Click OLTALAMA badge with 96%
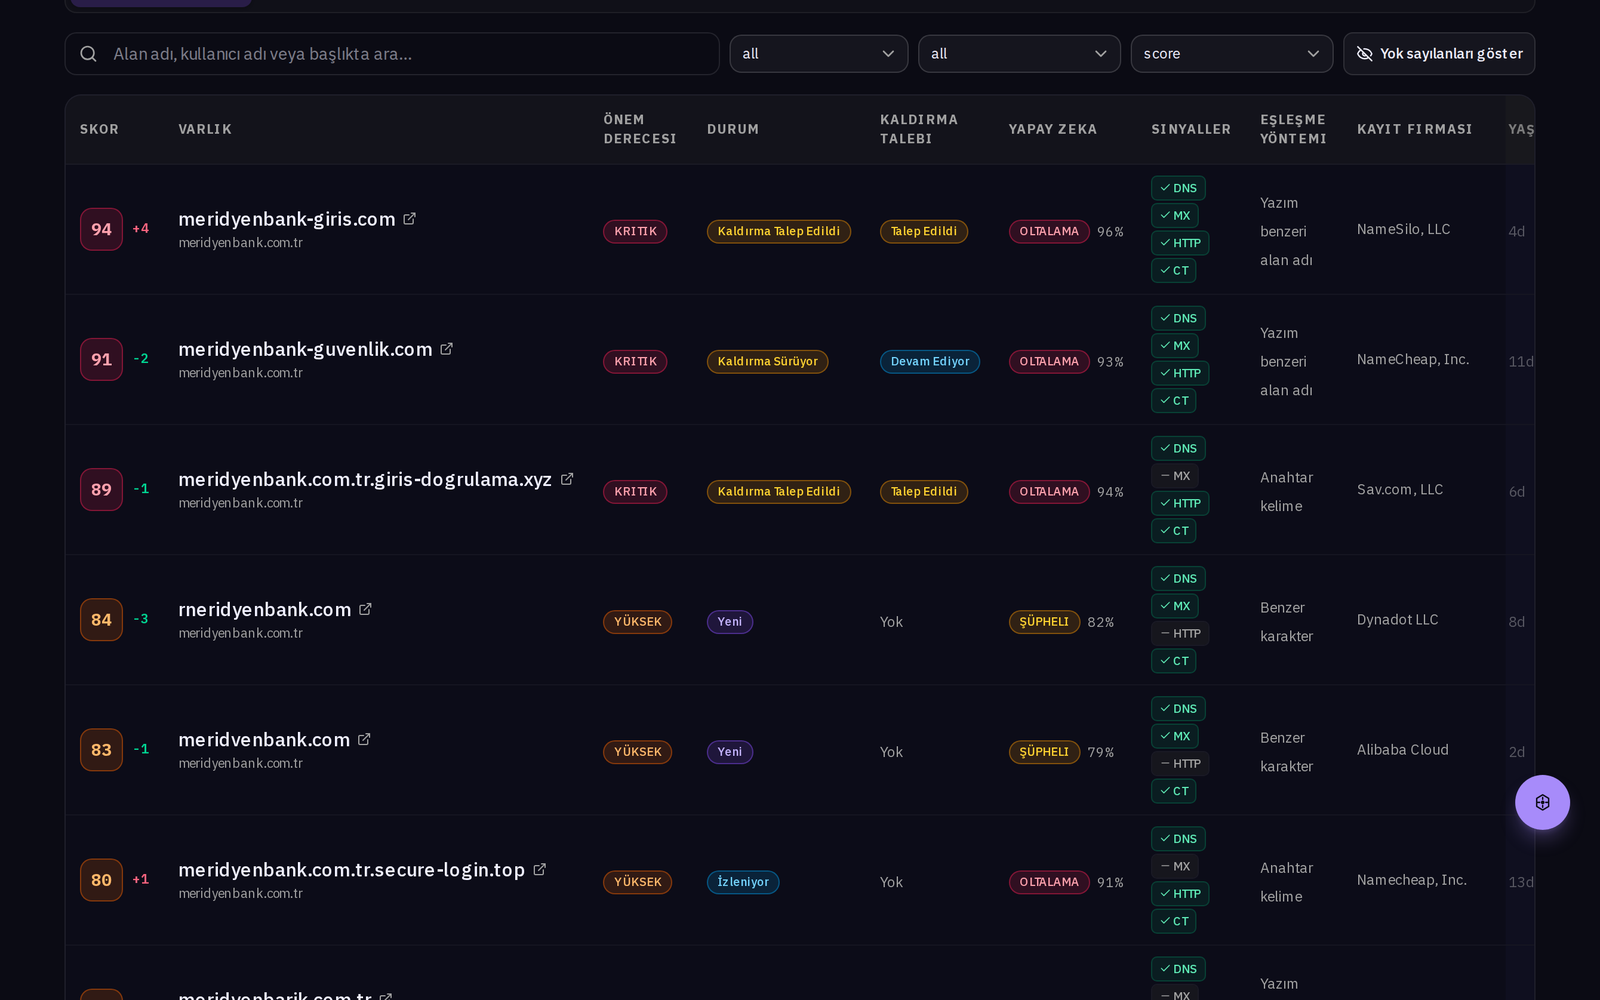1600x1000 pixels. pyautogui.click(x=1049, y=231)
